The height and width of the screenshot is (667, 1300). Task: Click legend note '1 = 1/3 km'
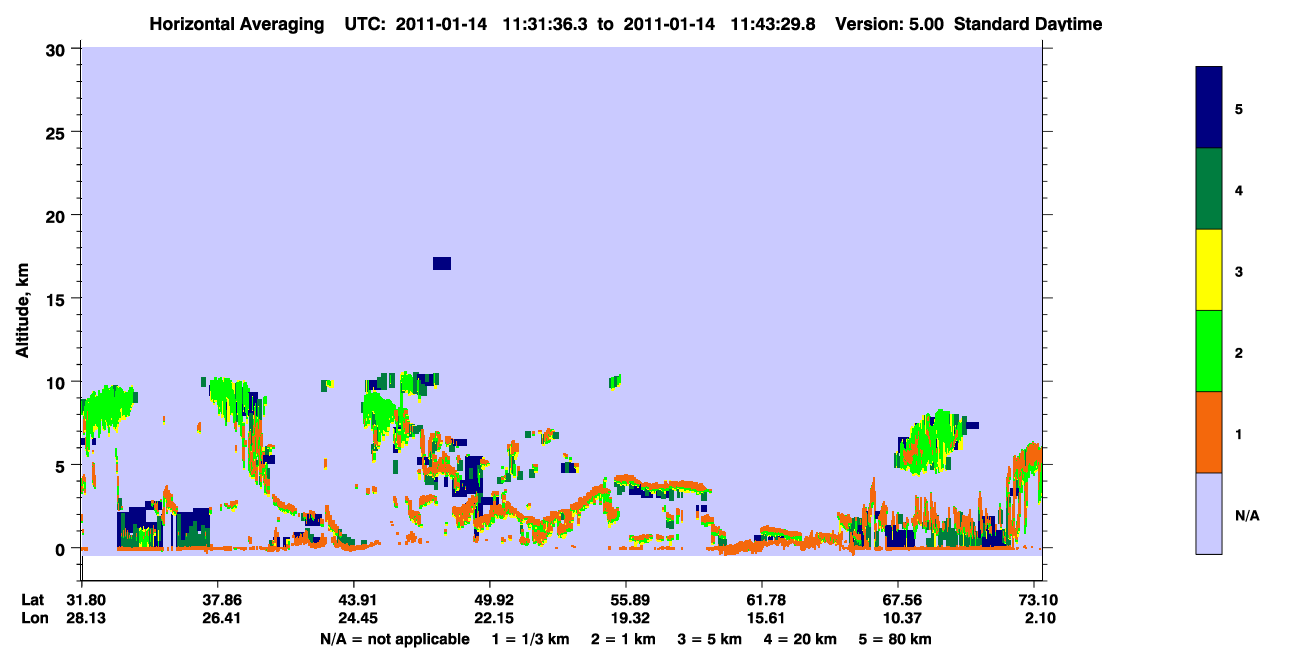tap(531, 639)
